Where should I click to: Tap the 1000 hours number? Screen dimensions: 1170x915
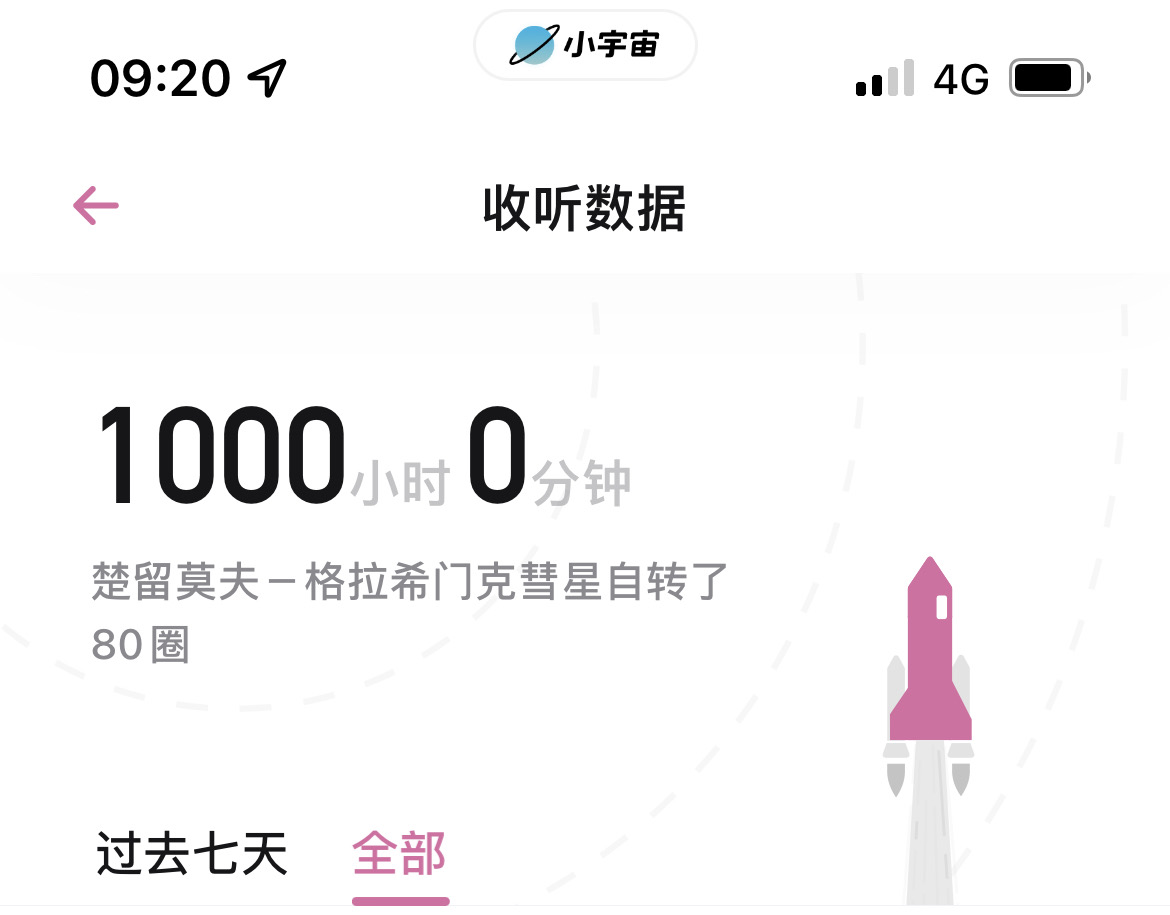[222, 455]
